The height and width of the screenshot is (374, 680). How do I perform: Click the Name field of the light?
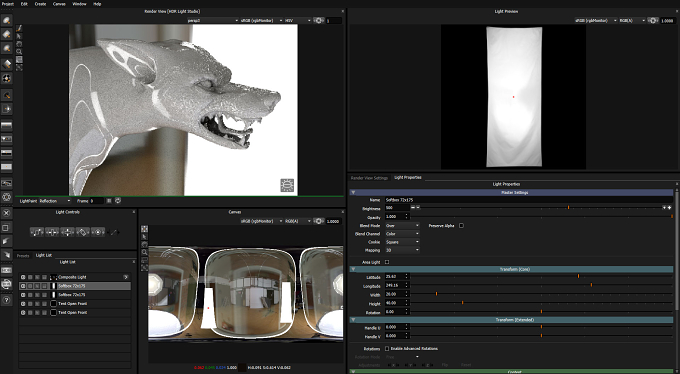click(x=529, y=200)
